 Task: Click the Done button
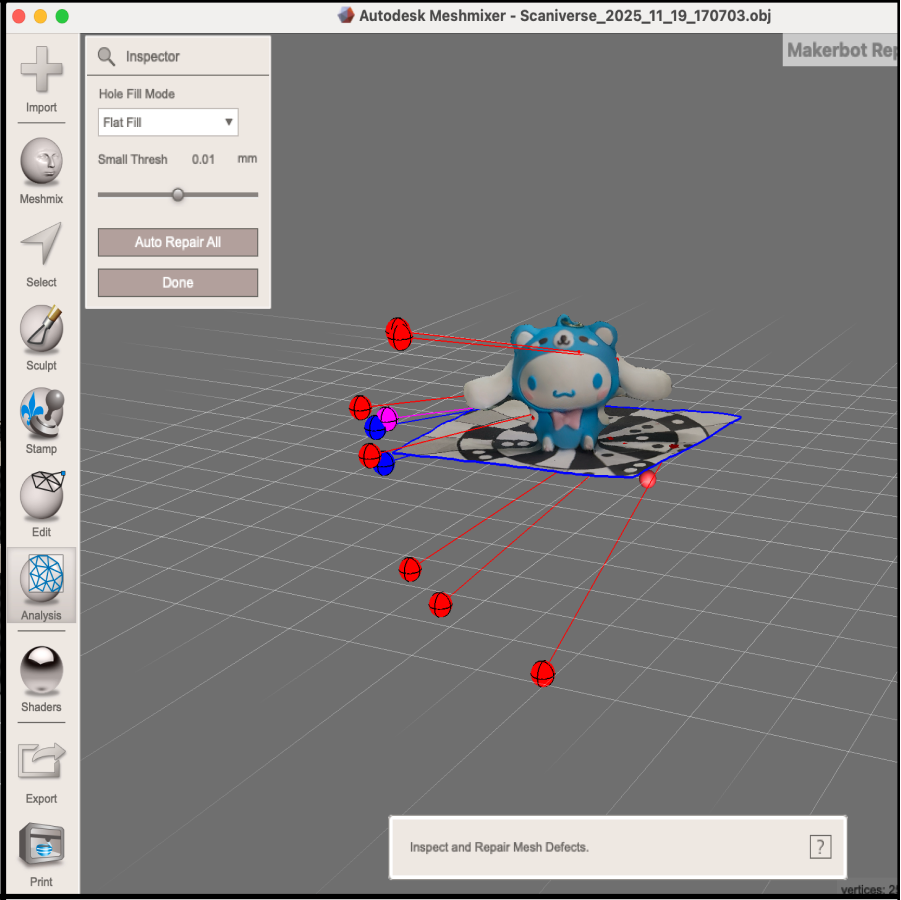pos(178,283)
